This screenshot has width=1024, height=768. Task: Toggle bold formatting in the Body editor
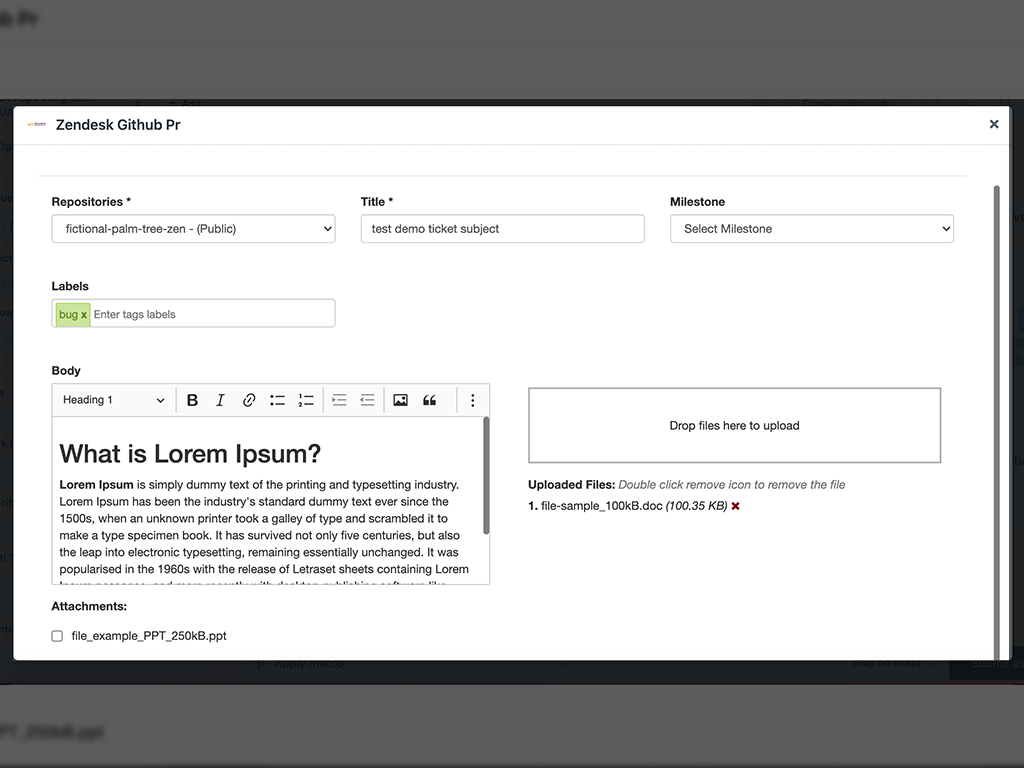pos(192,400)
